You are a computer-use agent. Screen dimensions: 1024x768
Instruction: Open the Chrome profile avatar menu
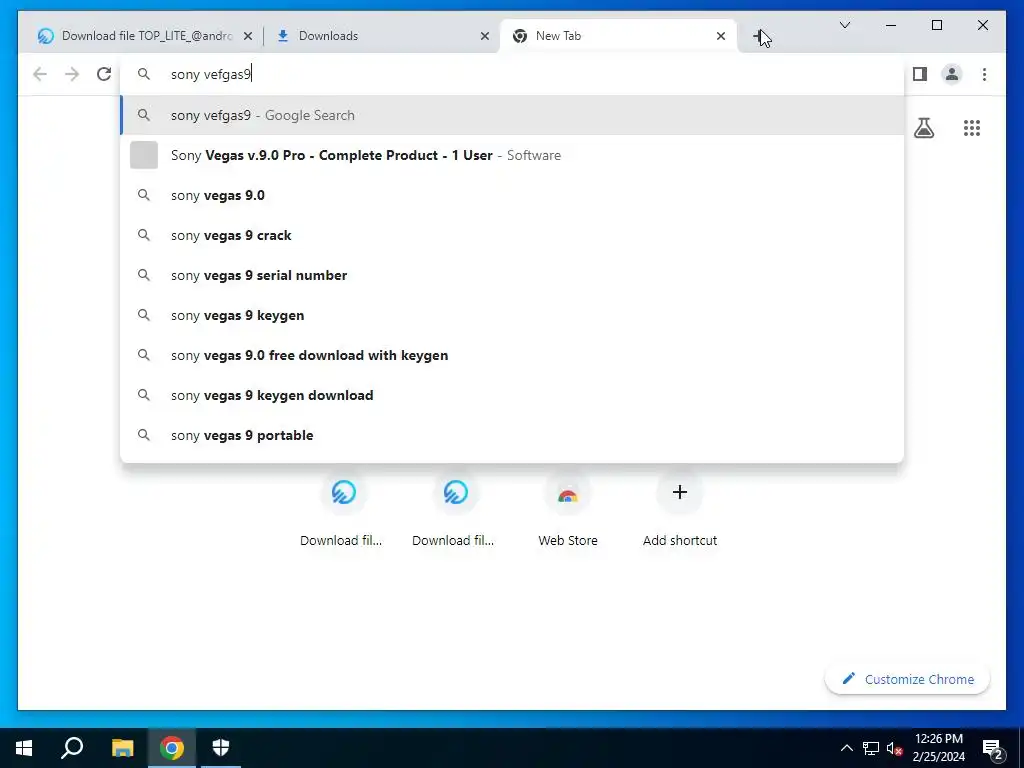tap(952, 74)
